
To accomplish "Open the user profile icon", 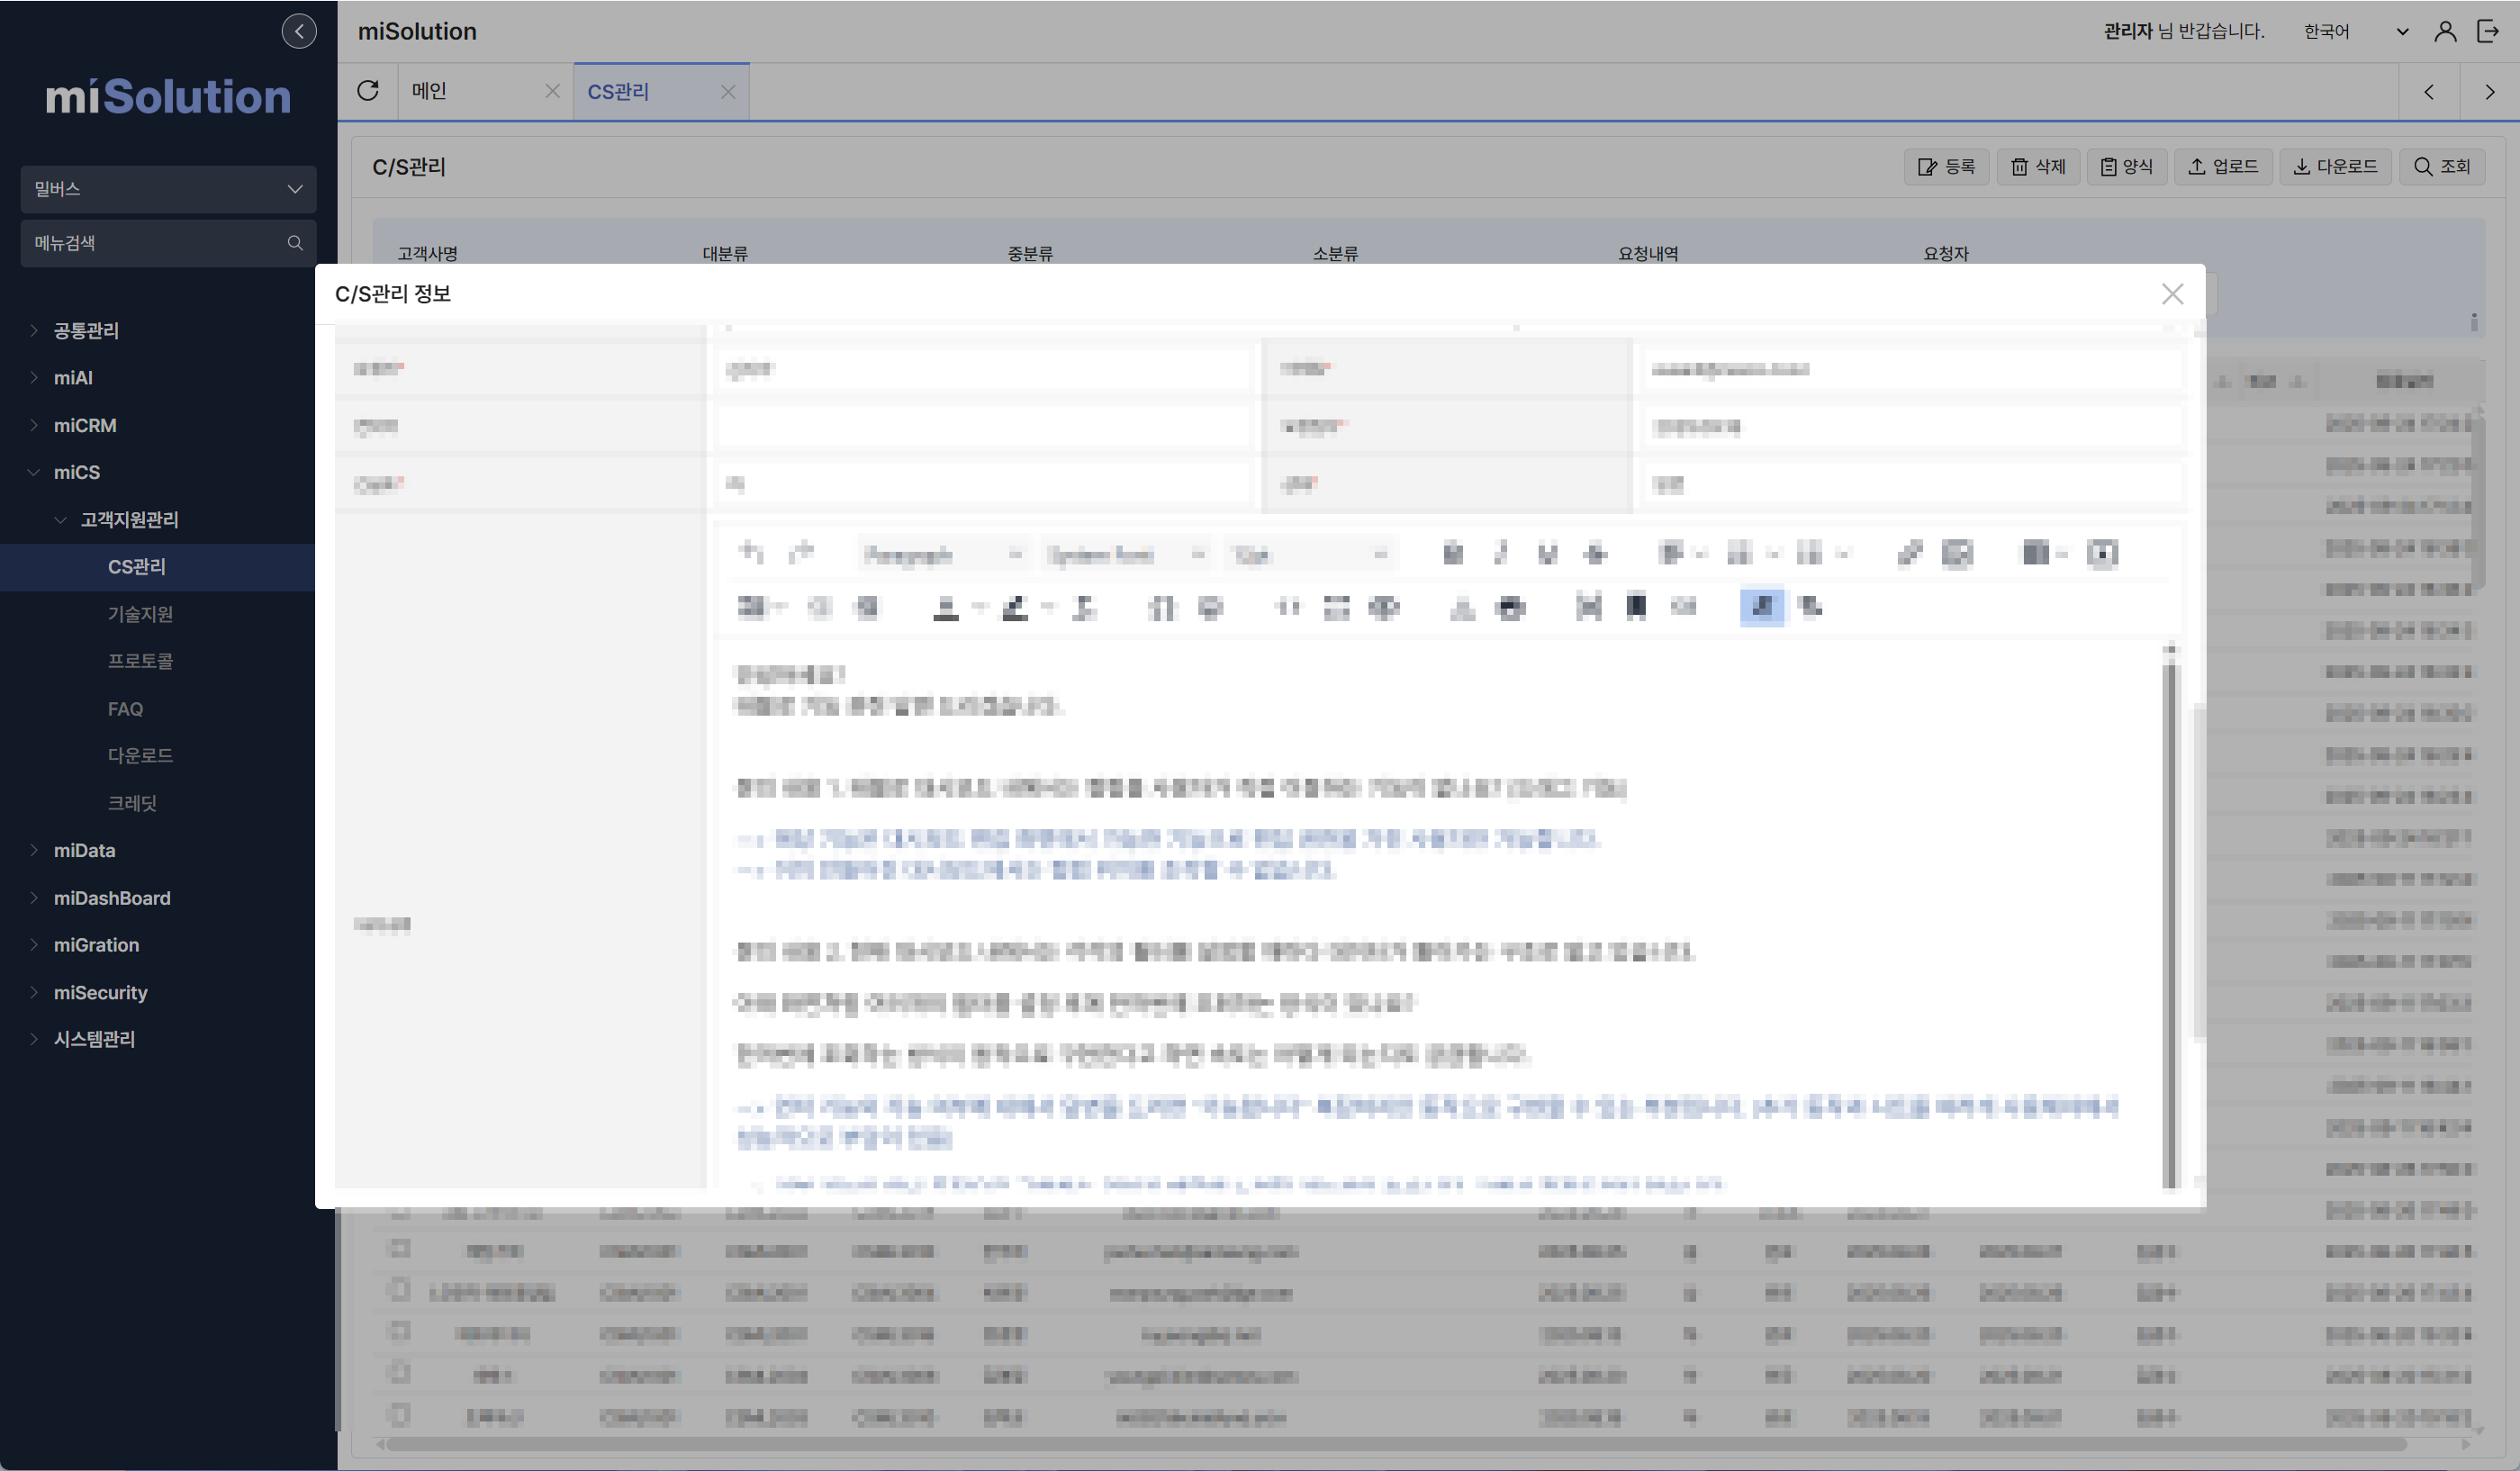I will tap(2445, 31).
